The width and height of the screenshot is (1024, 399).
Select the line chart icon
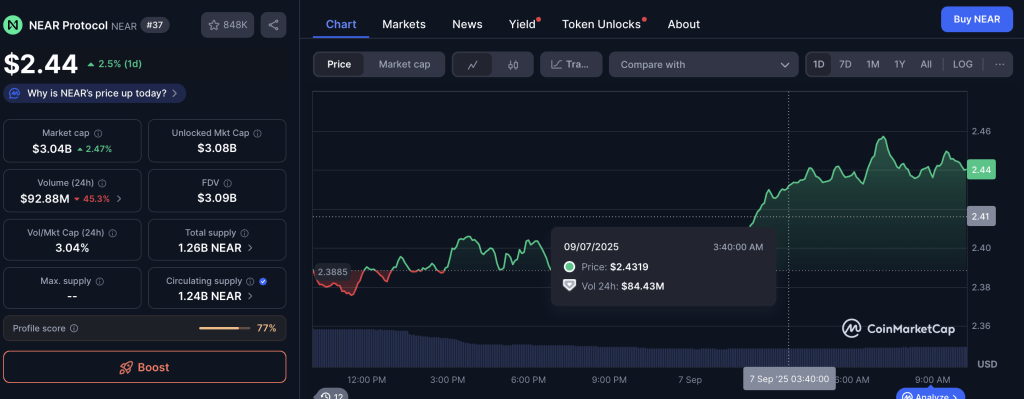(x=473, y=65)
